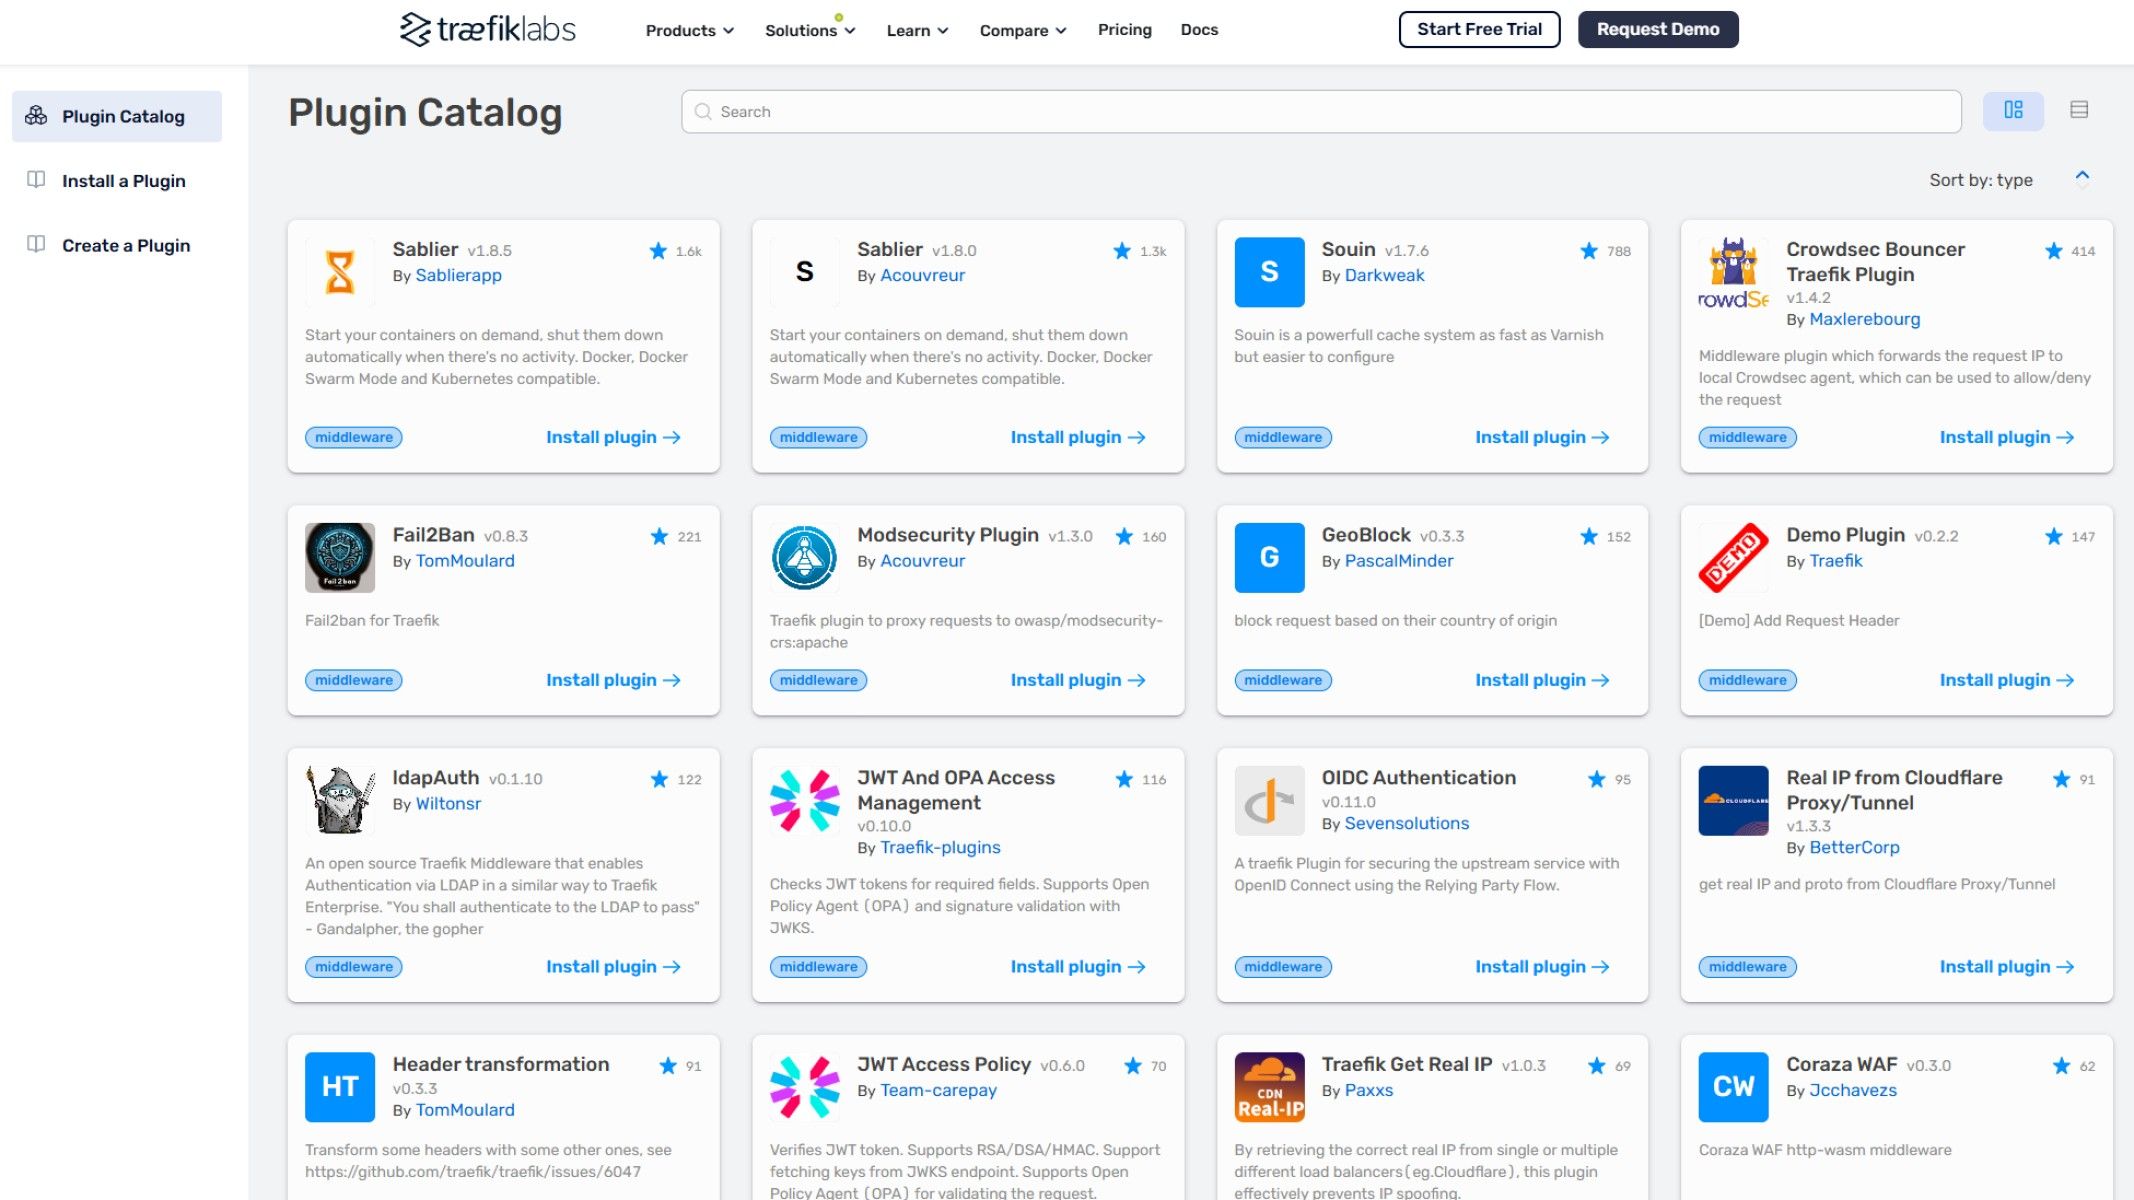Viewport: 2134px width, 1200px height.
Task: Open author link Wiltonsr
Action: coord(448,804)
